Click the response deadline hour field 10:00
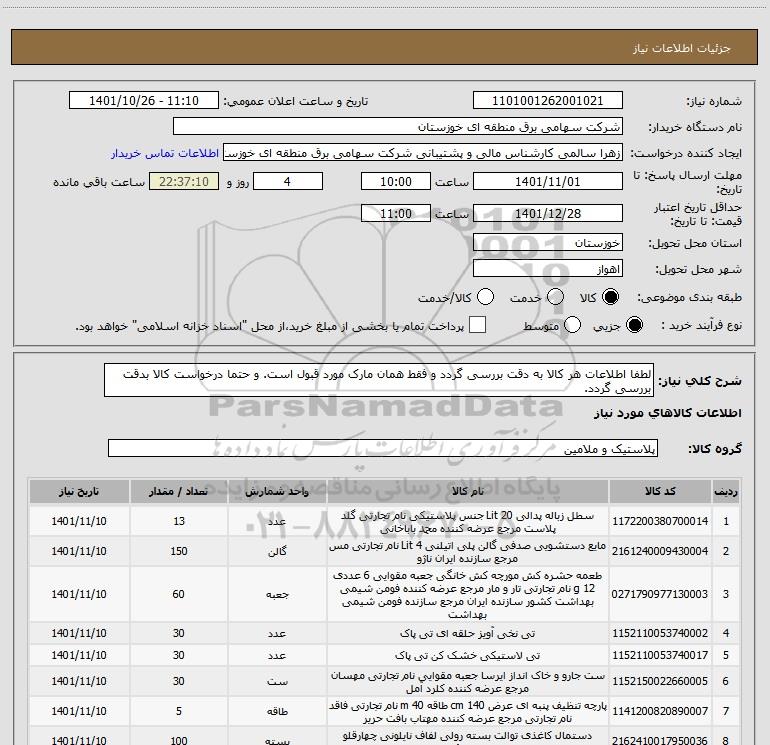The height and width of the screenshot is (745, 770). [x=397, y=182]
